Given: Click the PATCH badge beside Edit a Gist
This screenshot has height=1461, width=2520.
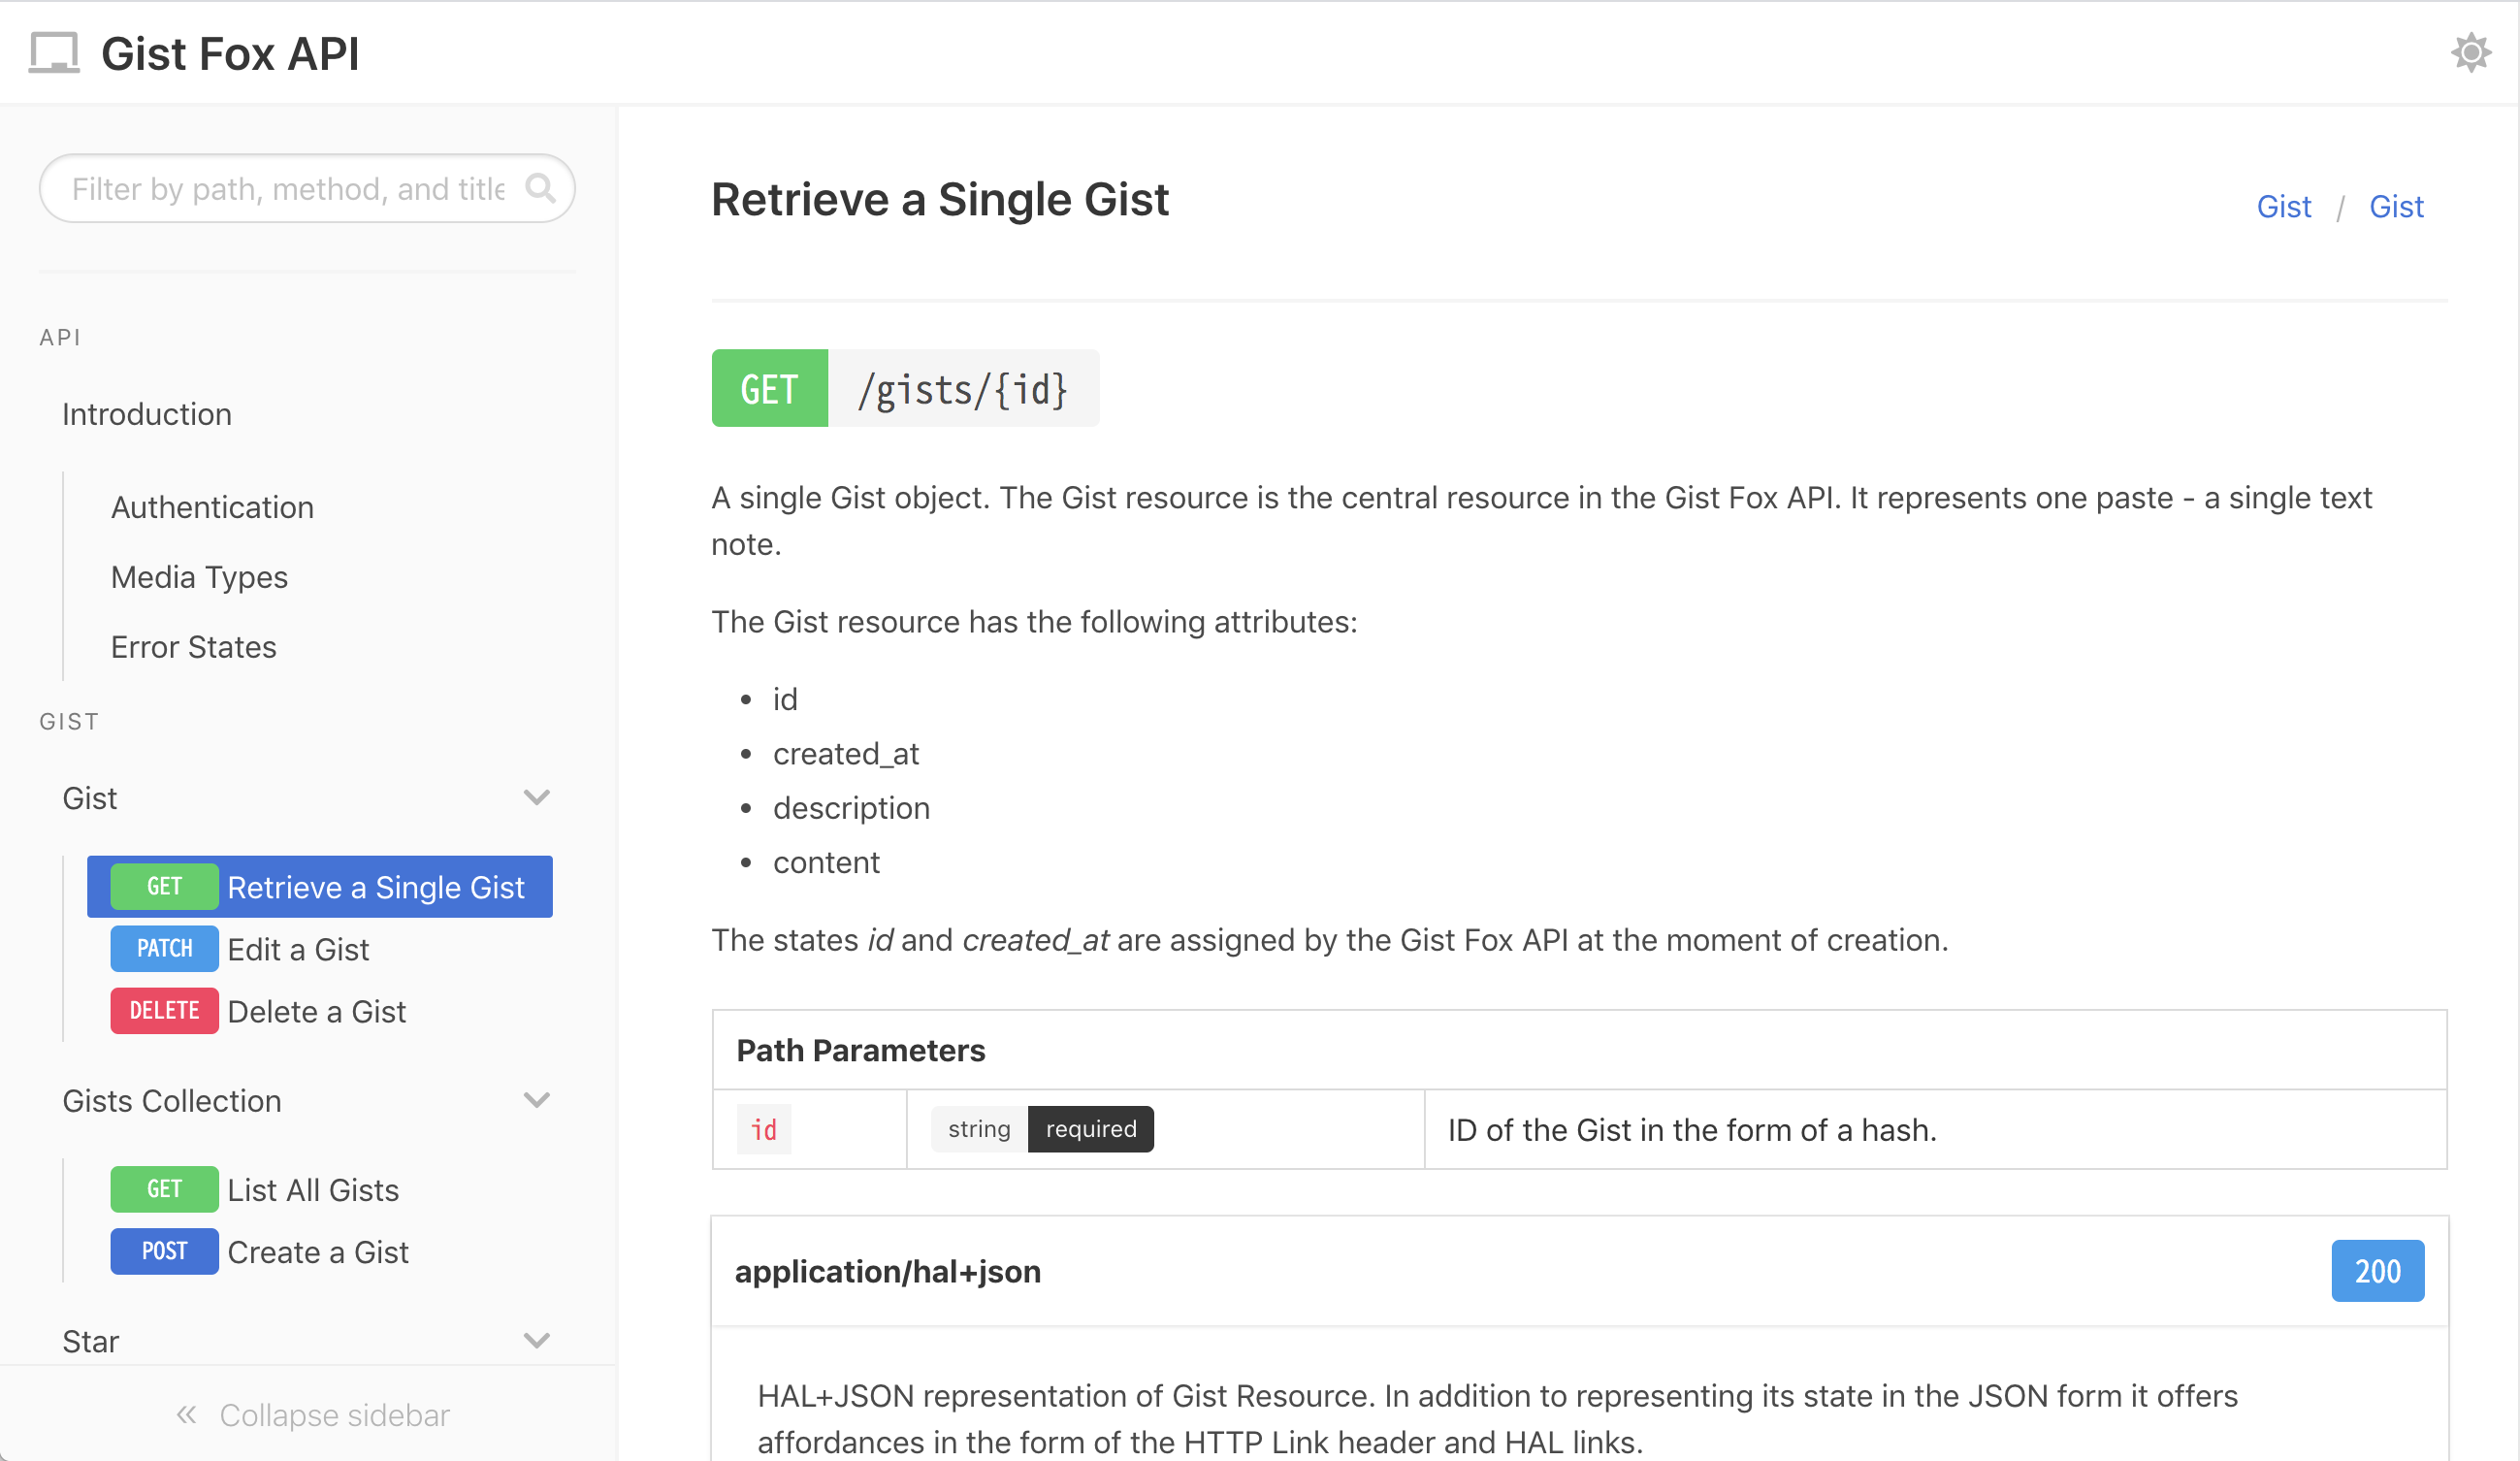Looking at the screenshot, I should point(164,949).
